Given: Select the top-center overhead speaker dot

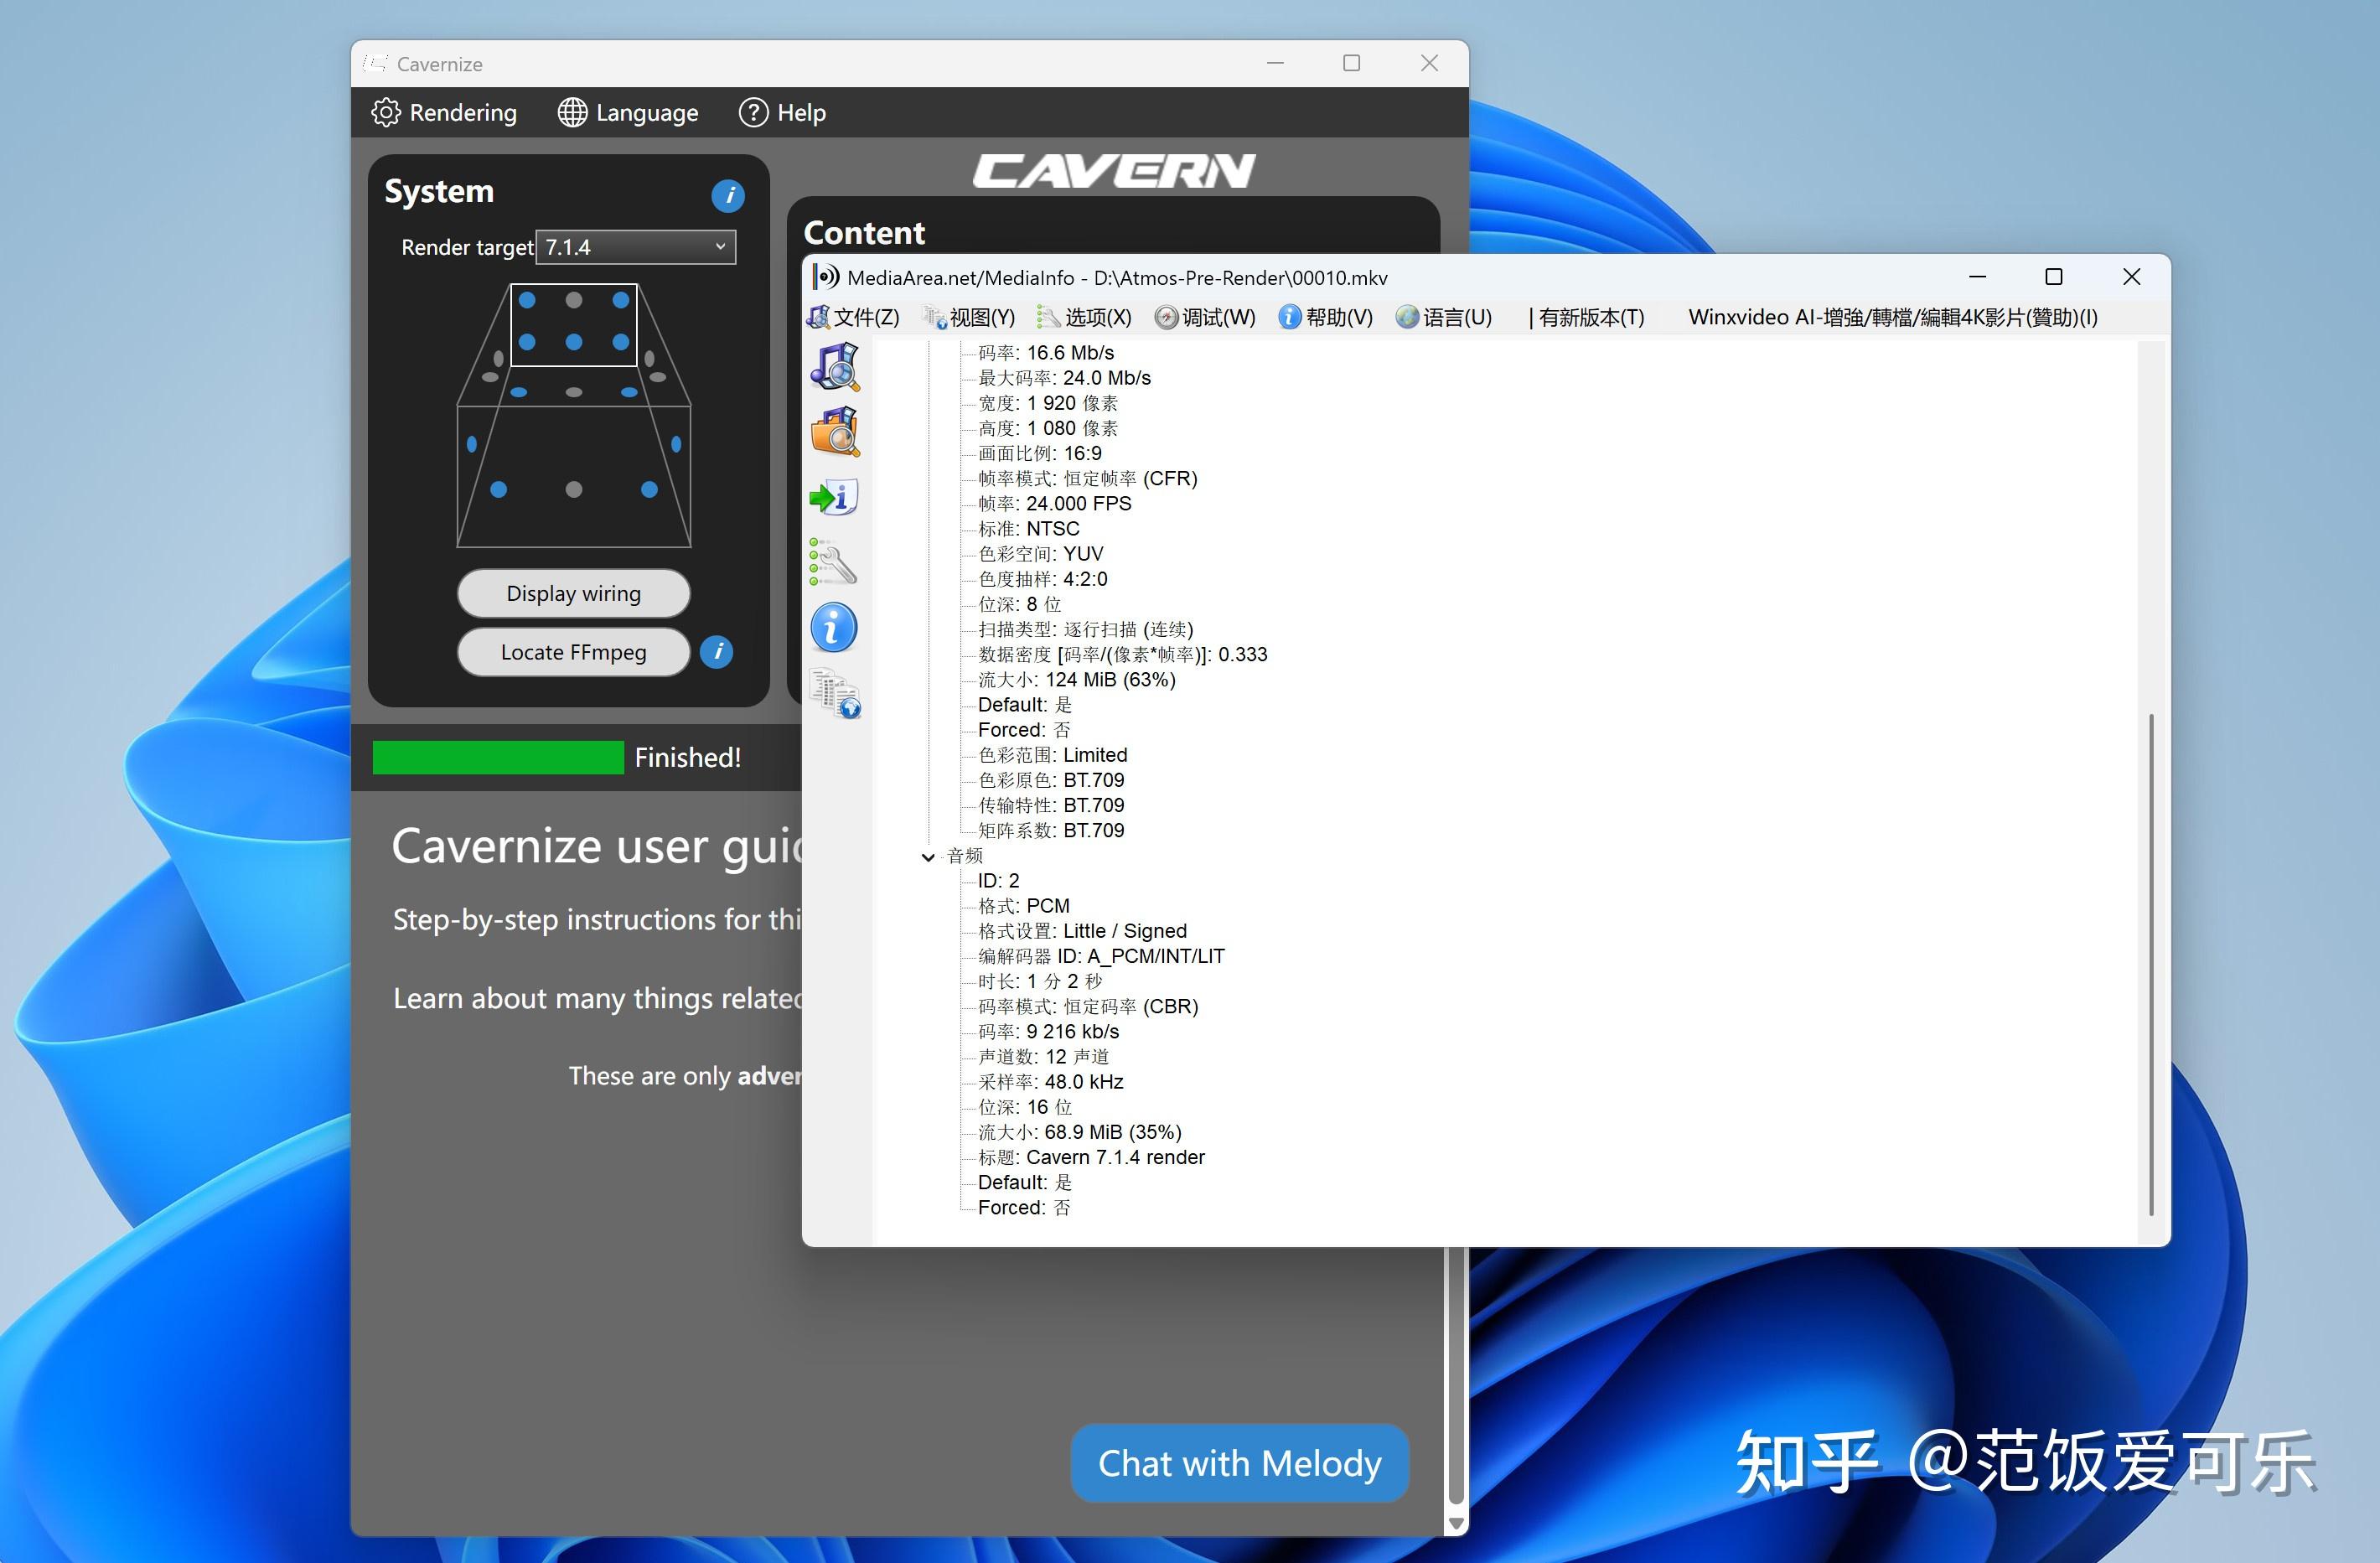Looking at the screenshot, I should pyautogui.click(x=572, y=299).
